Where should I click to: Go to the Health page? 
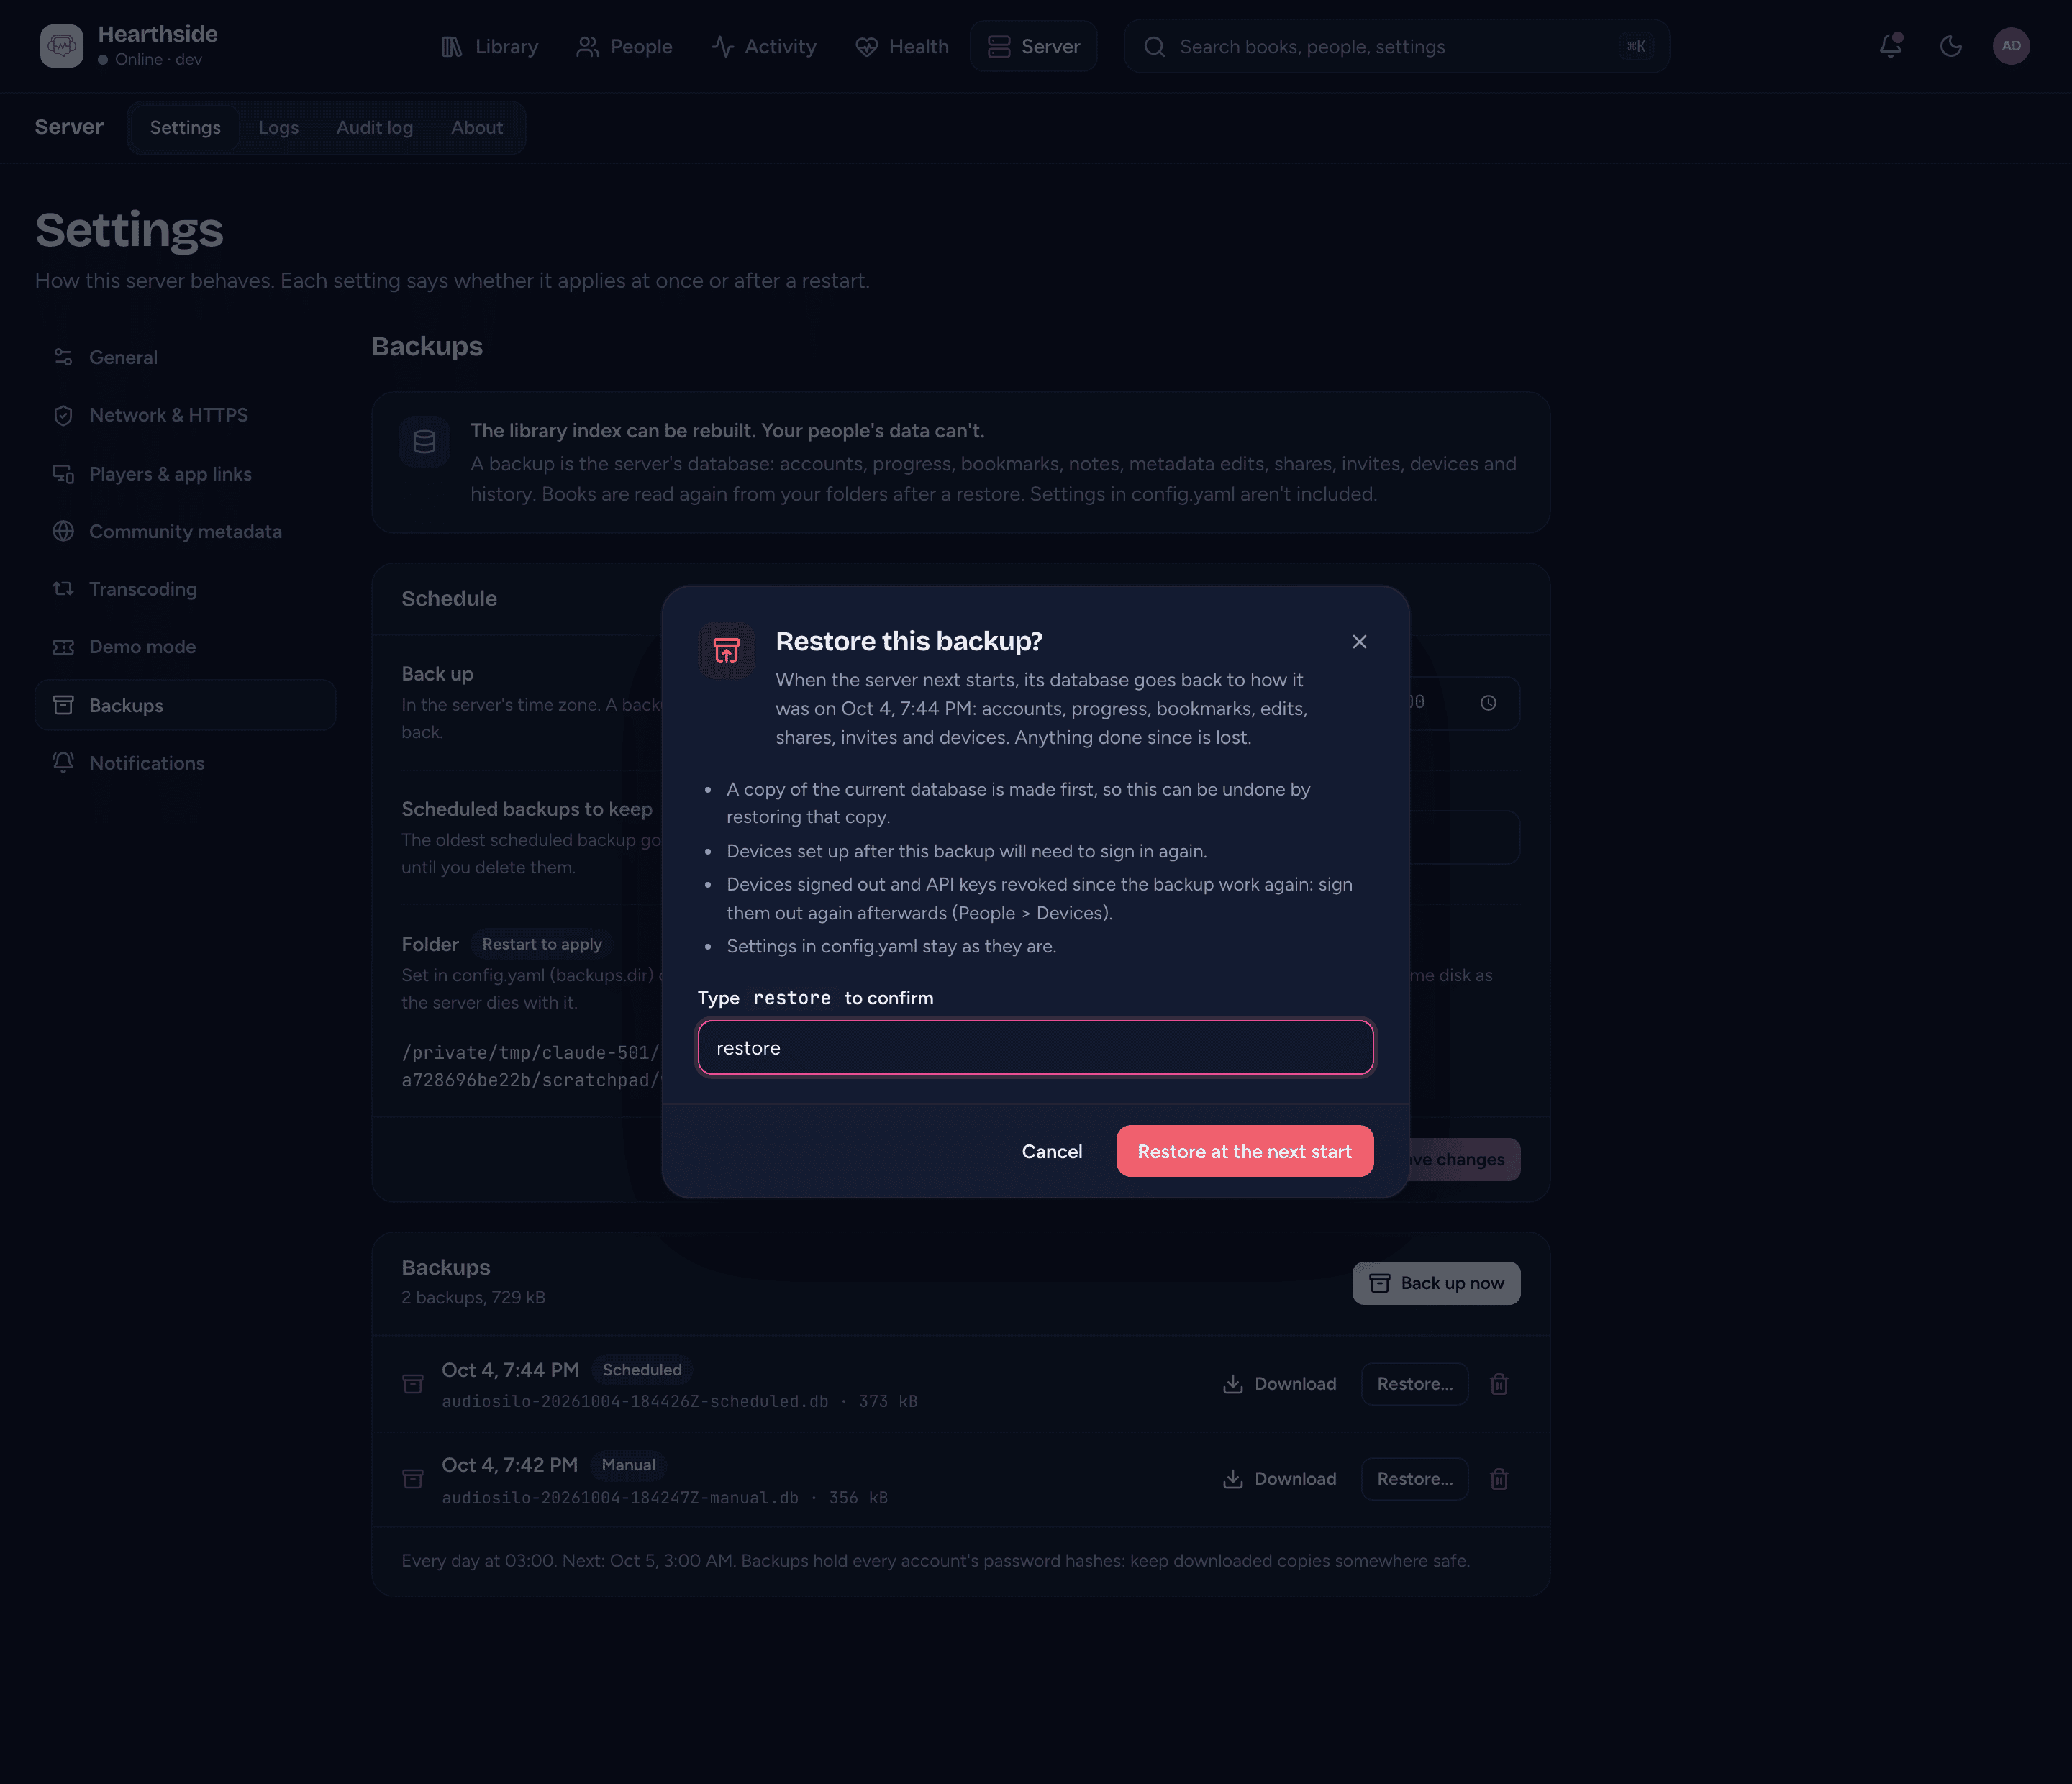[902, 46]
